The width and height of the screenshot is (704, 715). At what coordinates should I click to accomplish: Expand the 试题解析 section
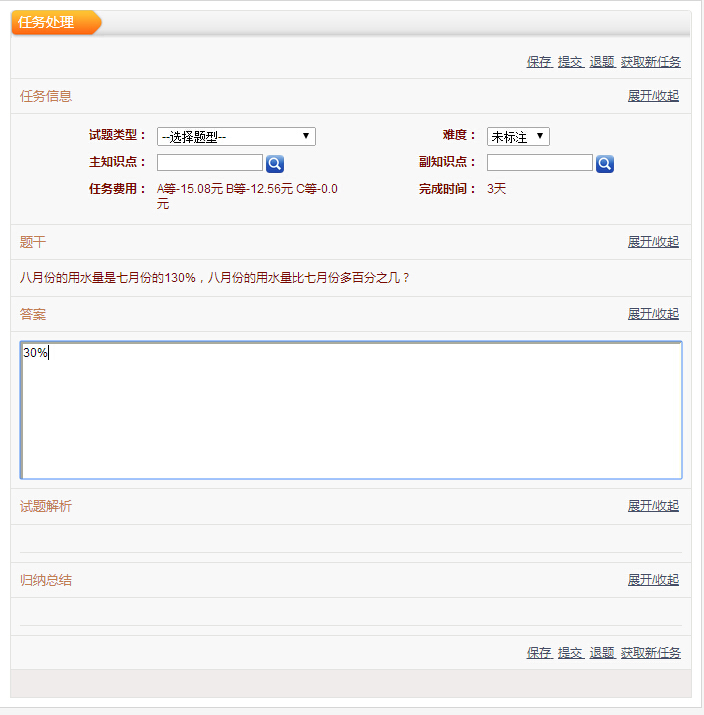(653, 506)
